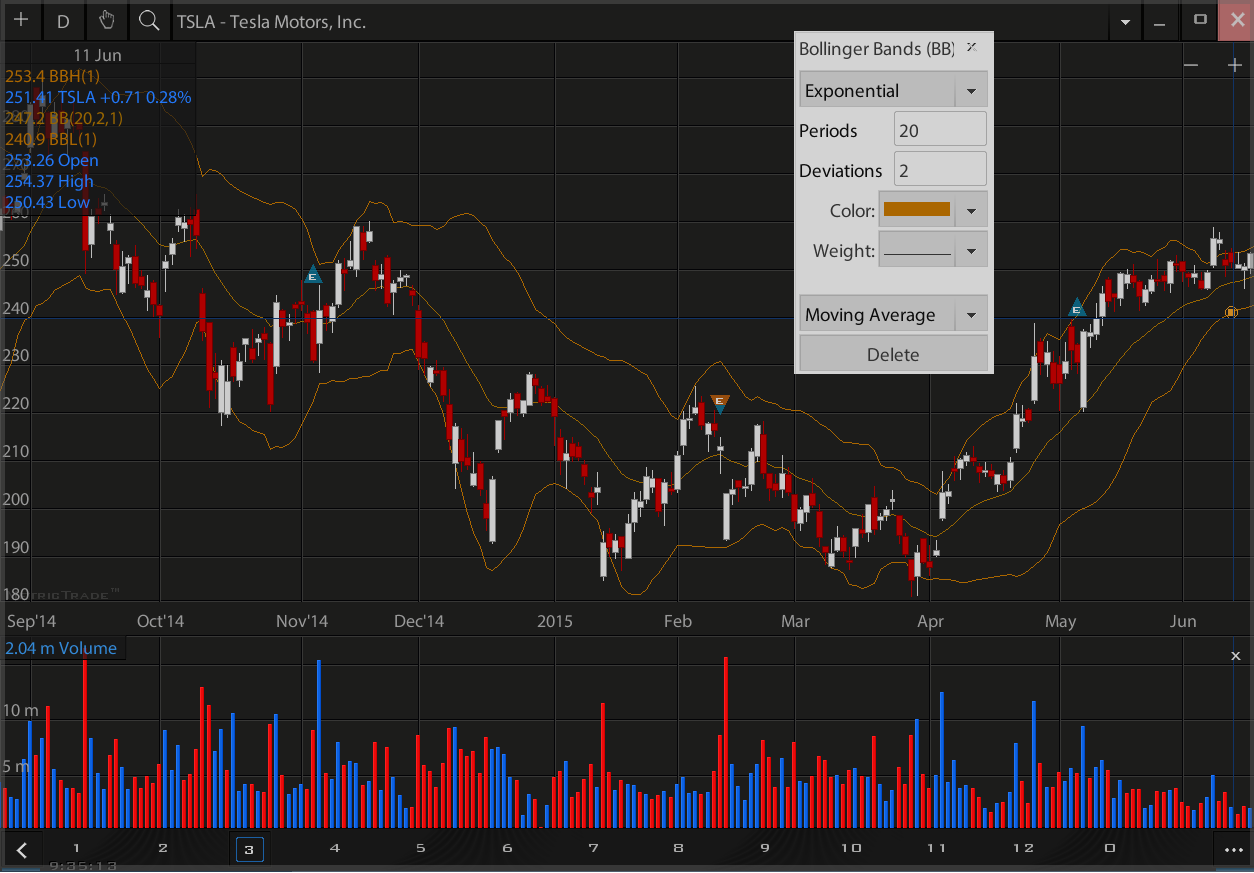
Task: Switch to workspace tab 6
Action: (507, 848)
